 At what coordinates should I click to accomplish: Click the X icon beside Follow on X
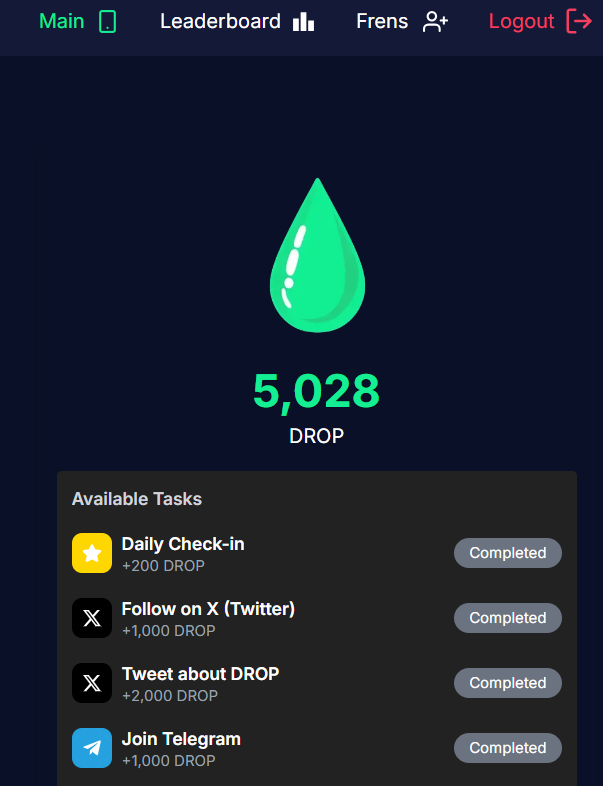[92, 618]
